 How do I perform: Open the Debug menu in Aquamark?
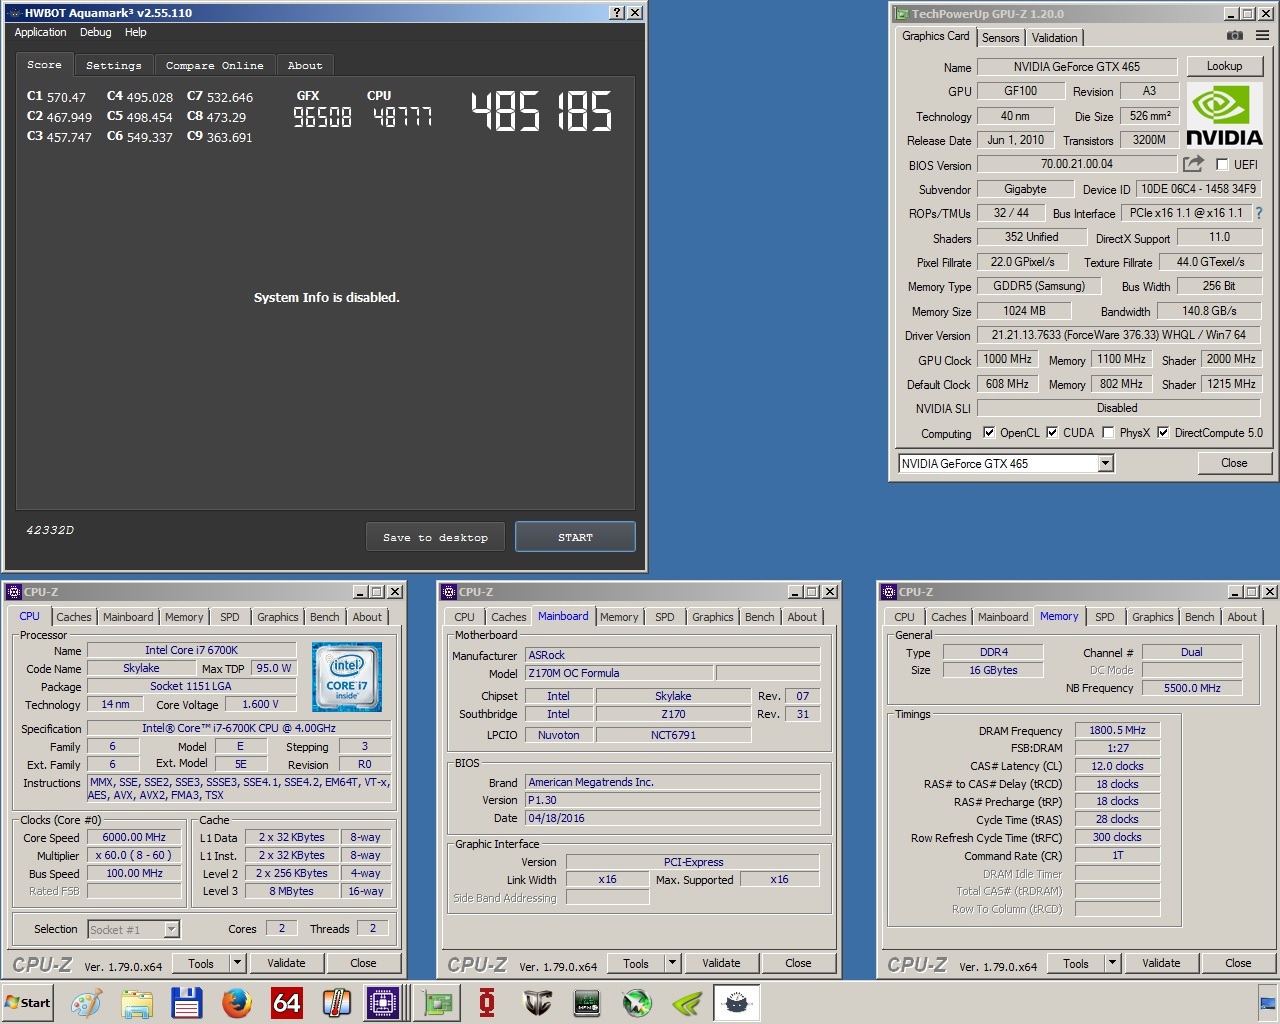[x=96, y=32]
